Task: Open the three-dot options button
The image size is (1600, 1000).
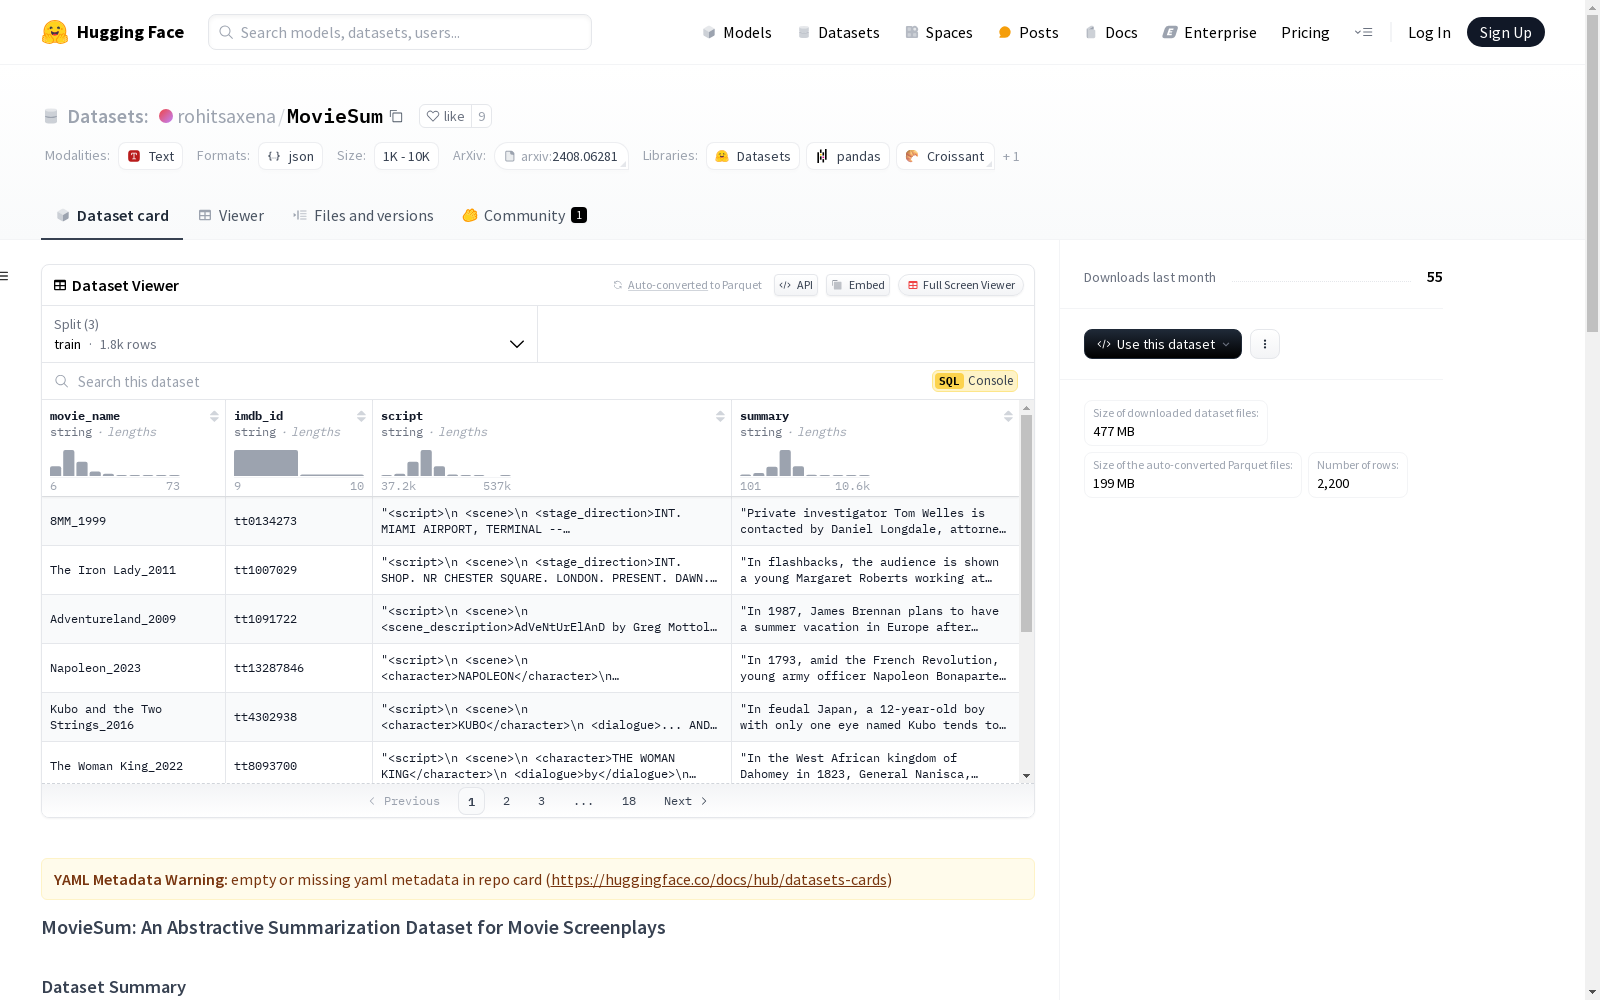Action: tap(1265, 344)
